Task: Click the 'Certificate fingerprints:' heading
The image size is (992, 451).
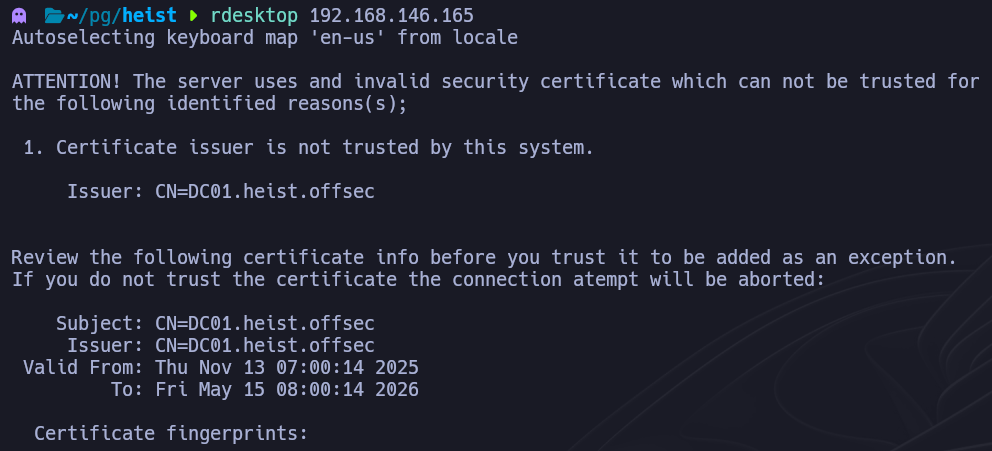Action: tap(171, 433)
